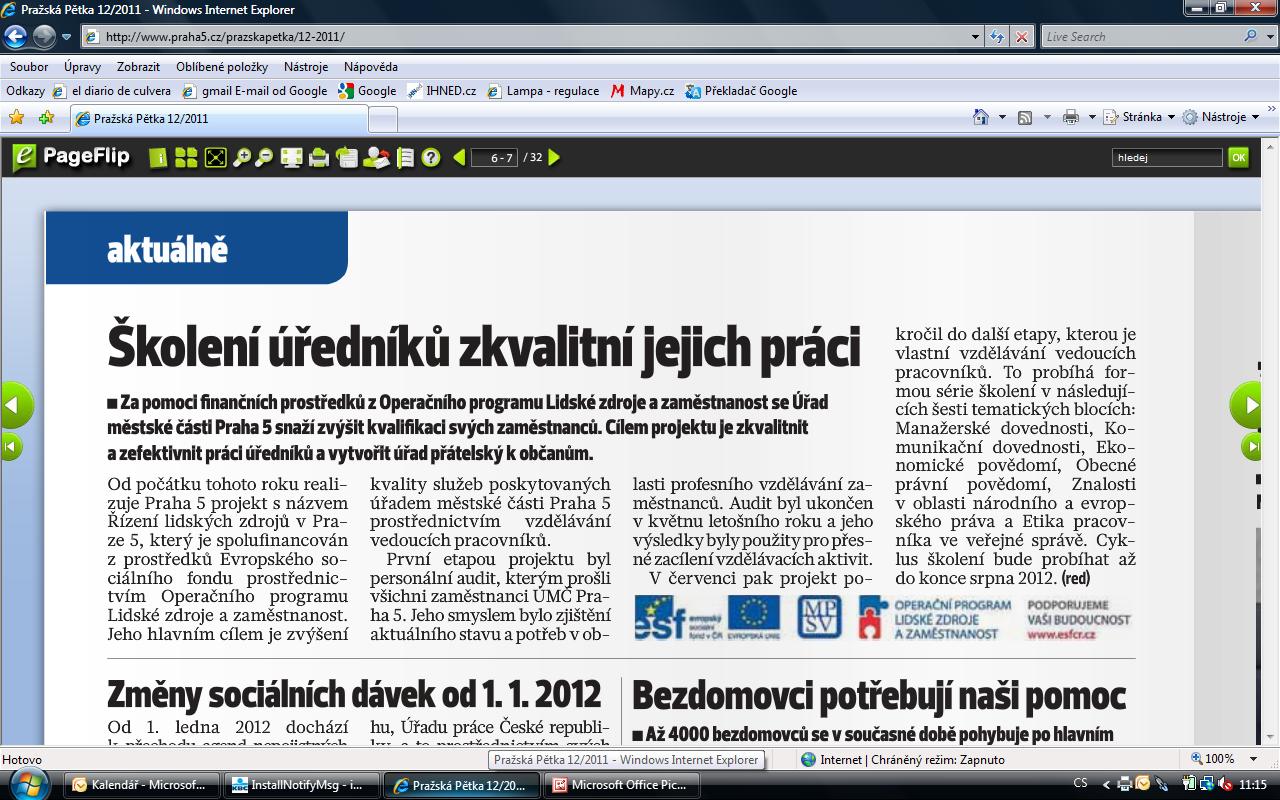Viewport: 1280px width, 800px height.
Task: Flip to next page with large right green arrow
Action: coord(1247,405)
